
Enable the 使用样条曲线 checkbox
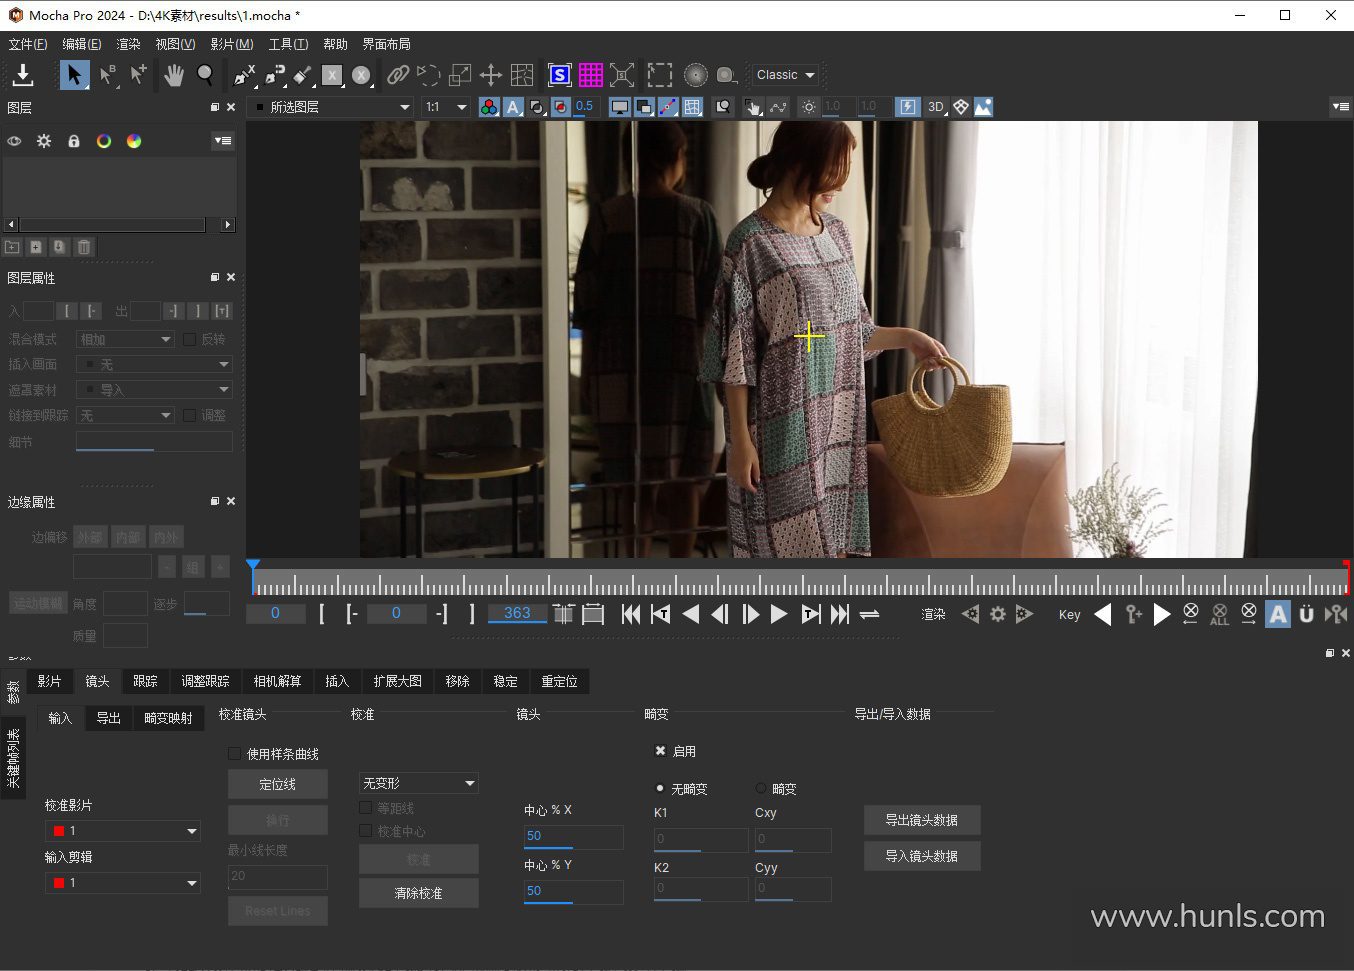235,754
